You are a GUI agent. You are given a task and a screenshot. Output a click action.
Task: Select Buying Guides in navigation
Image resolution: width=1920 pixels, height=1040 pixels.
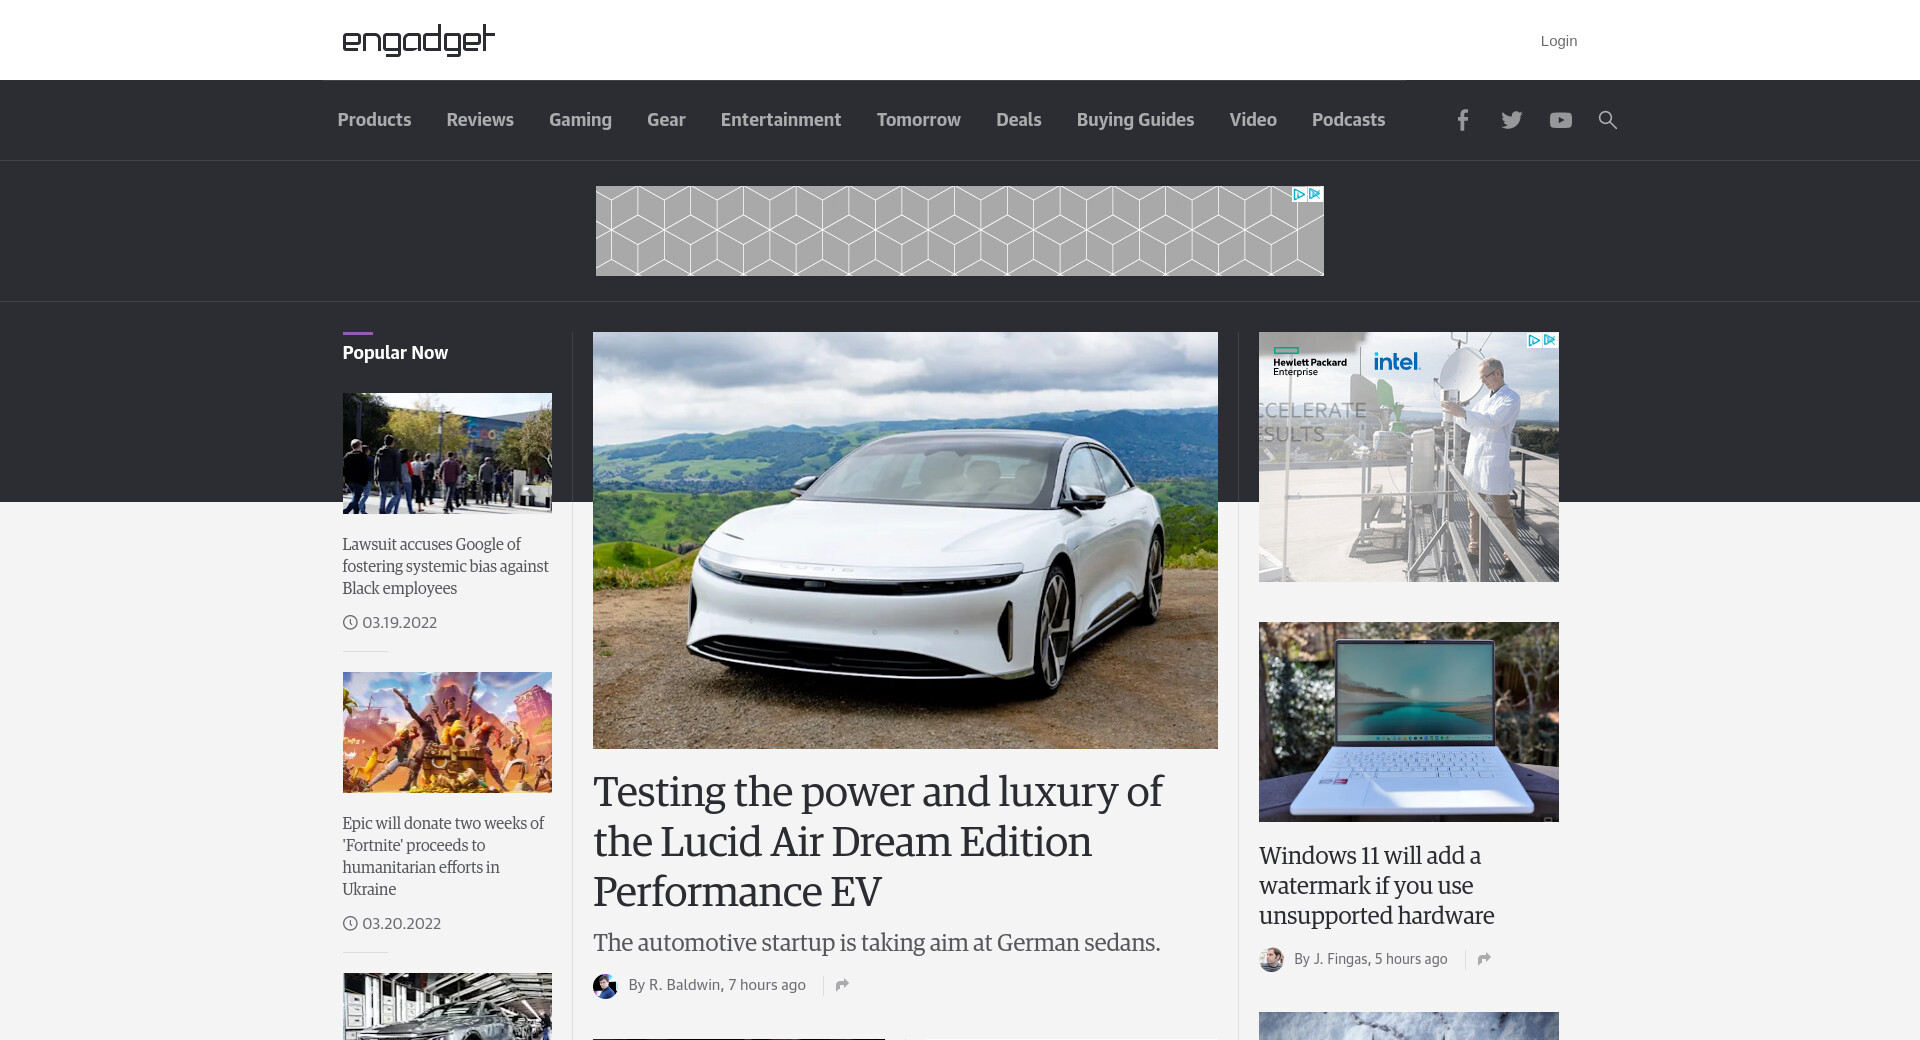pyautogui.click(x=1135, y=120)
